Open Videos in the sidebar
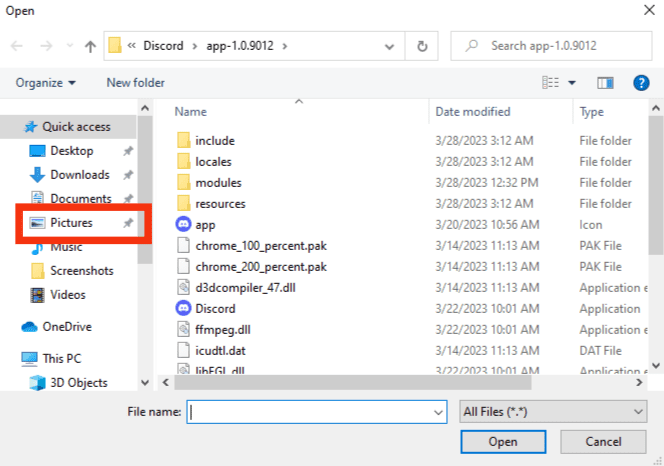664x466 pixels. (68, 294)
